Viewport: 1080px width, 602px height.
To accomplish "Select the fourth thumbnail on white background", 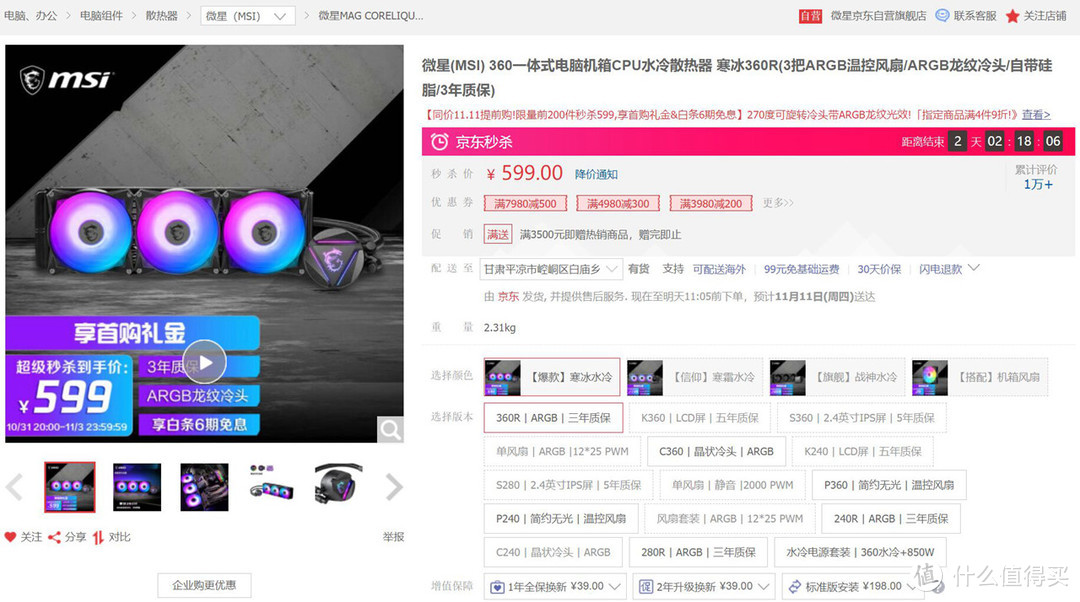I will pos(271,482).
